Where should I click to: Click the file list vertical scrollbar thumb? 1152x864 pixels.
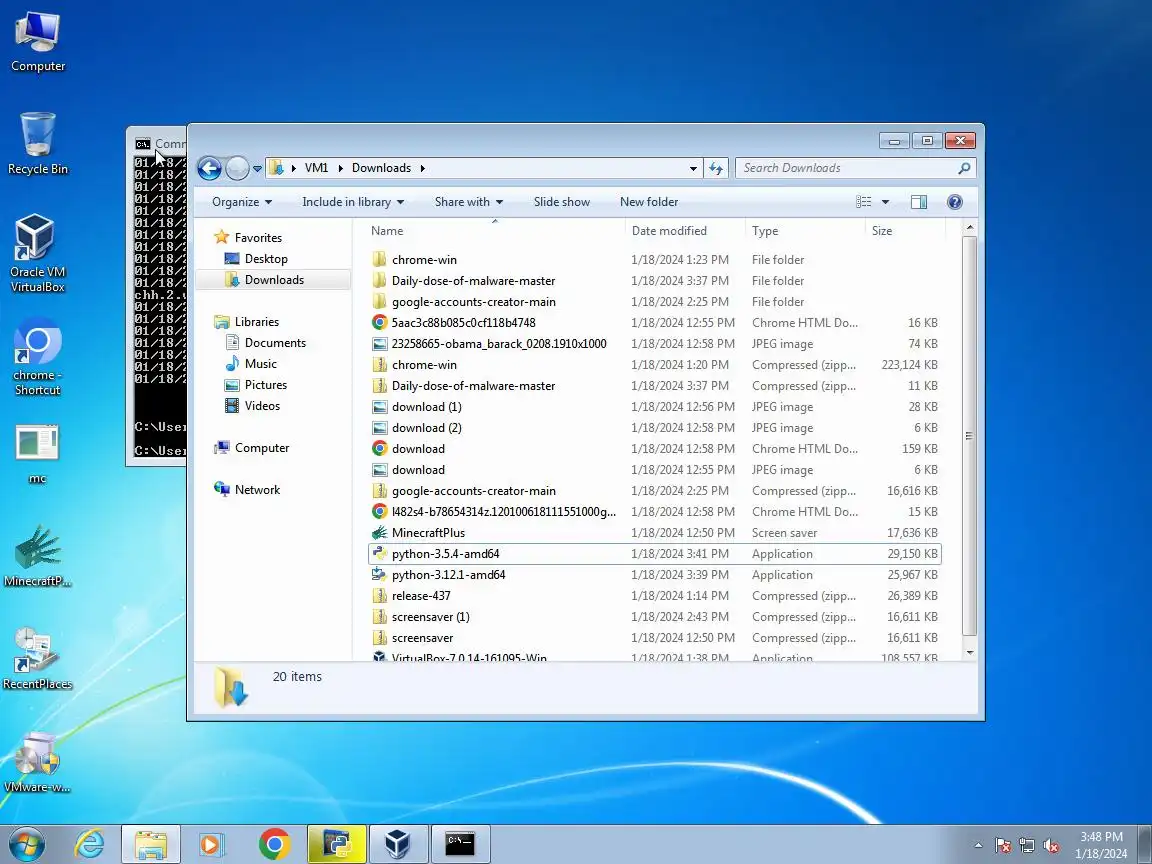click(969, 436)
